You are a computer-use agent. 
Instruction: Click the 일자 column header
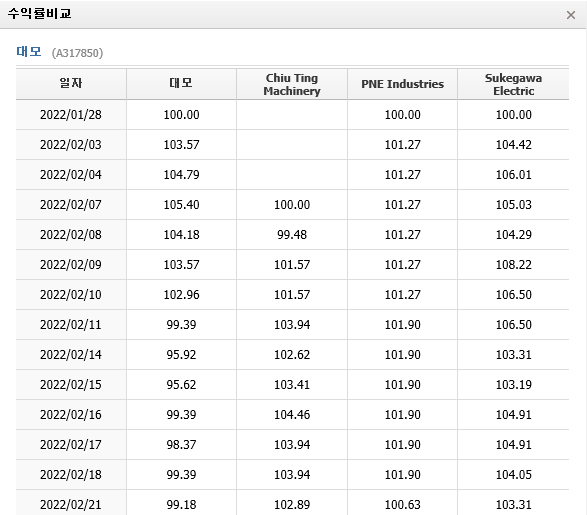[x=71, y=83]
